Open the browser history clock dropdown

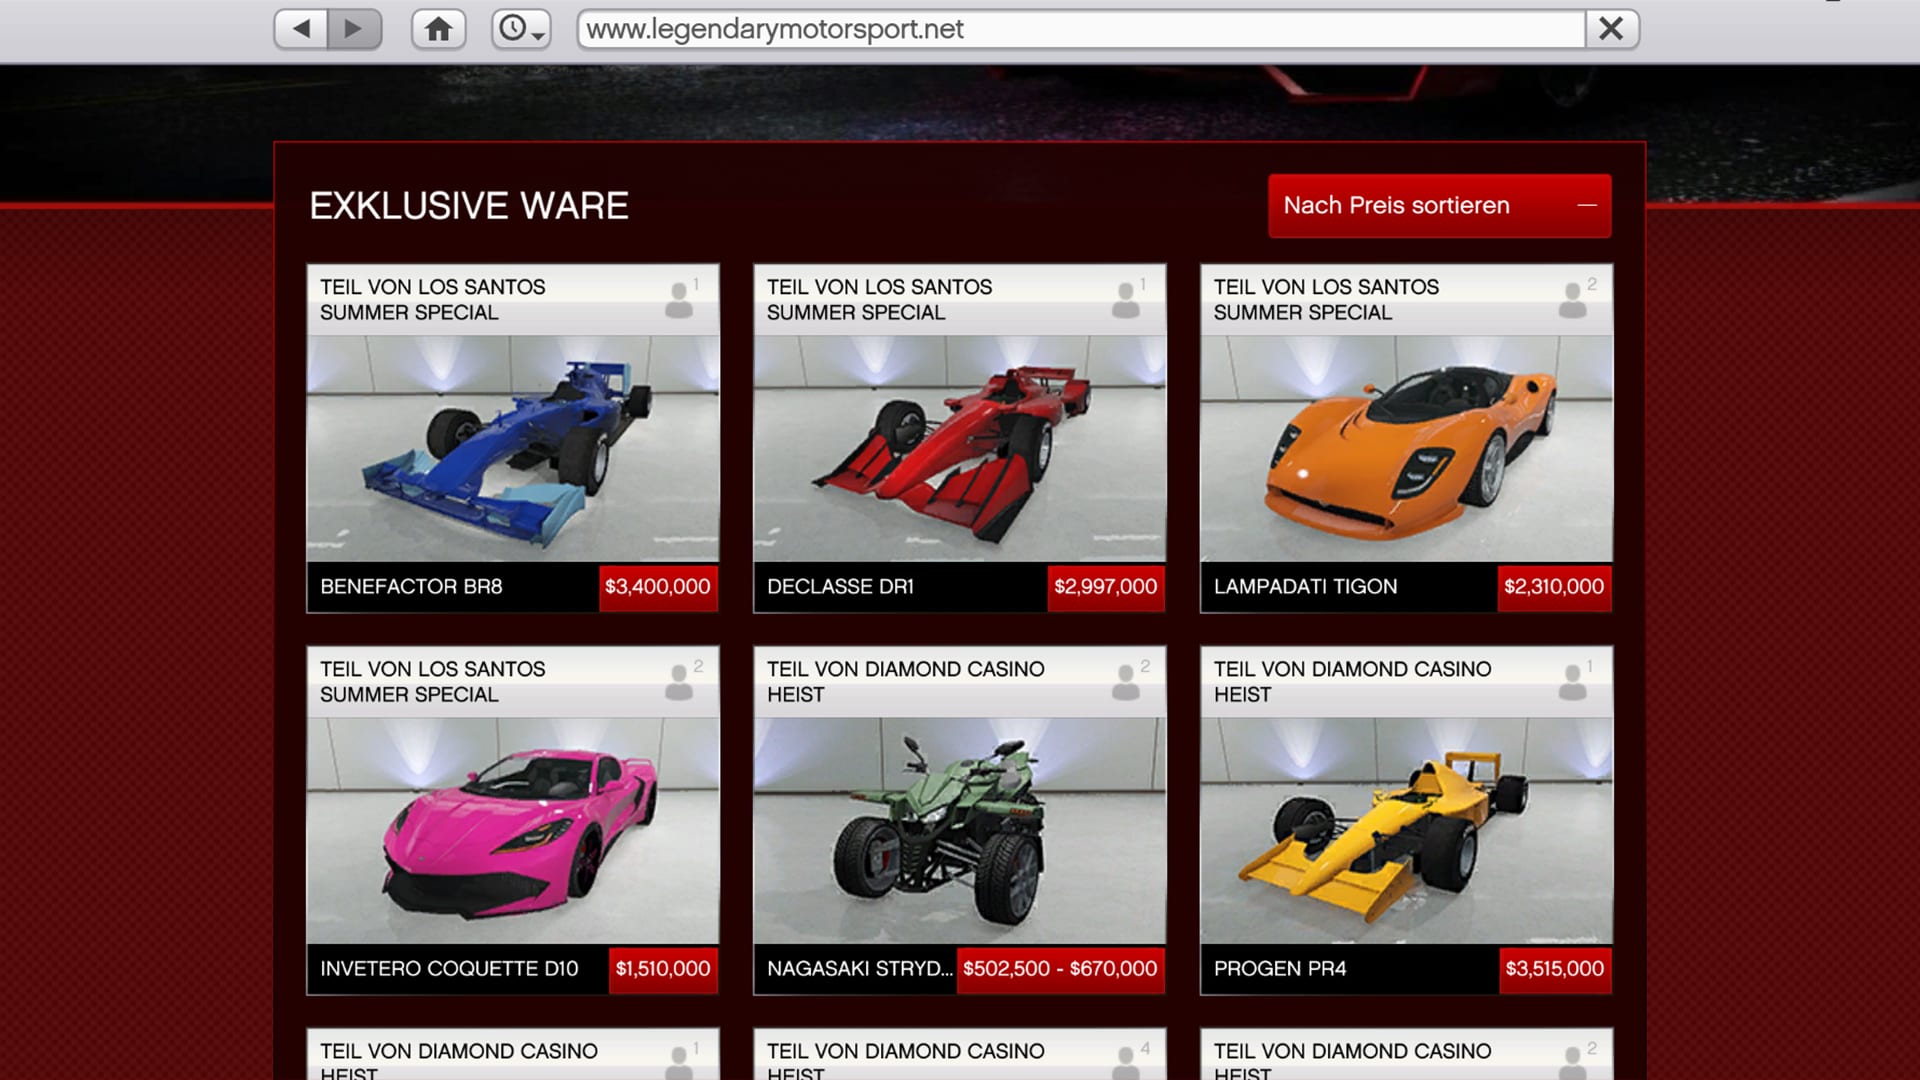521,29
